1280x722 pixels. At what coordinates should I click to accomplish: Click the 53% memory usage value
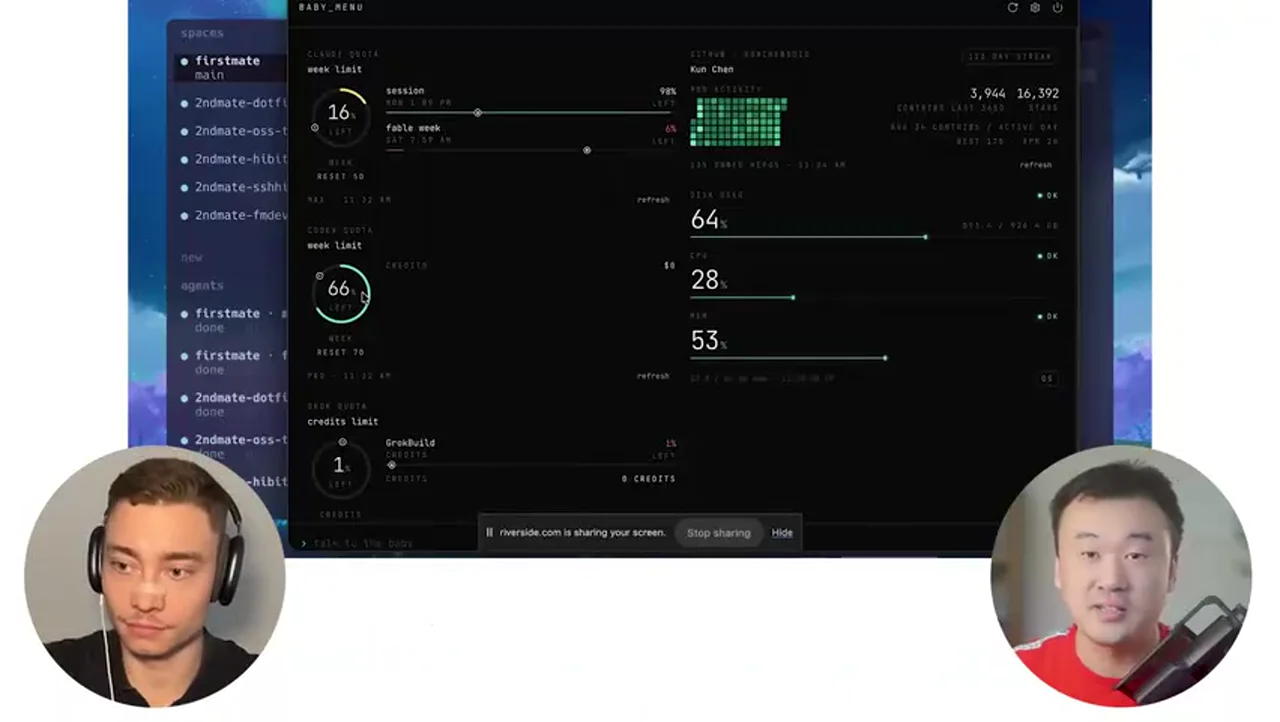pos(708,342)
